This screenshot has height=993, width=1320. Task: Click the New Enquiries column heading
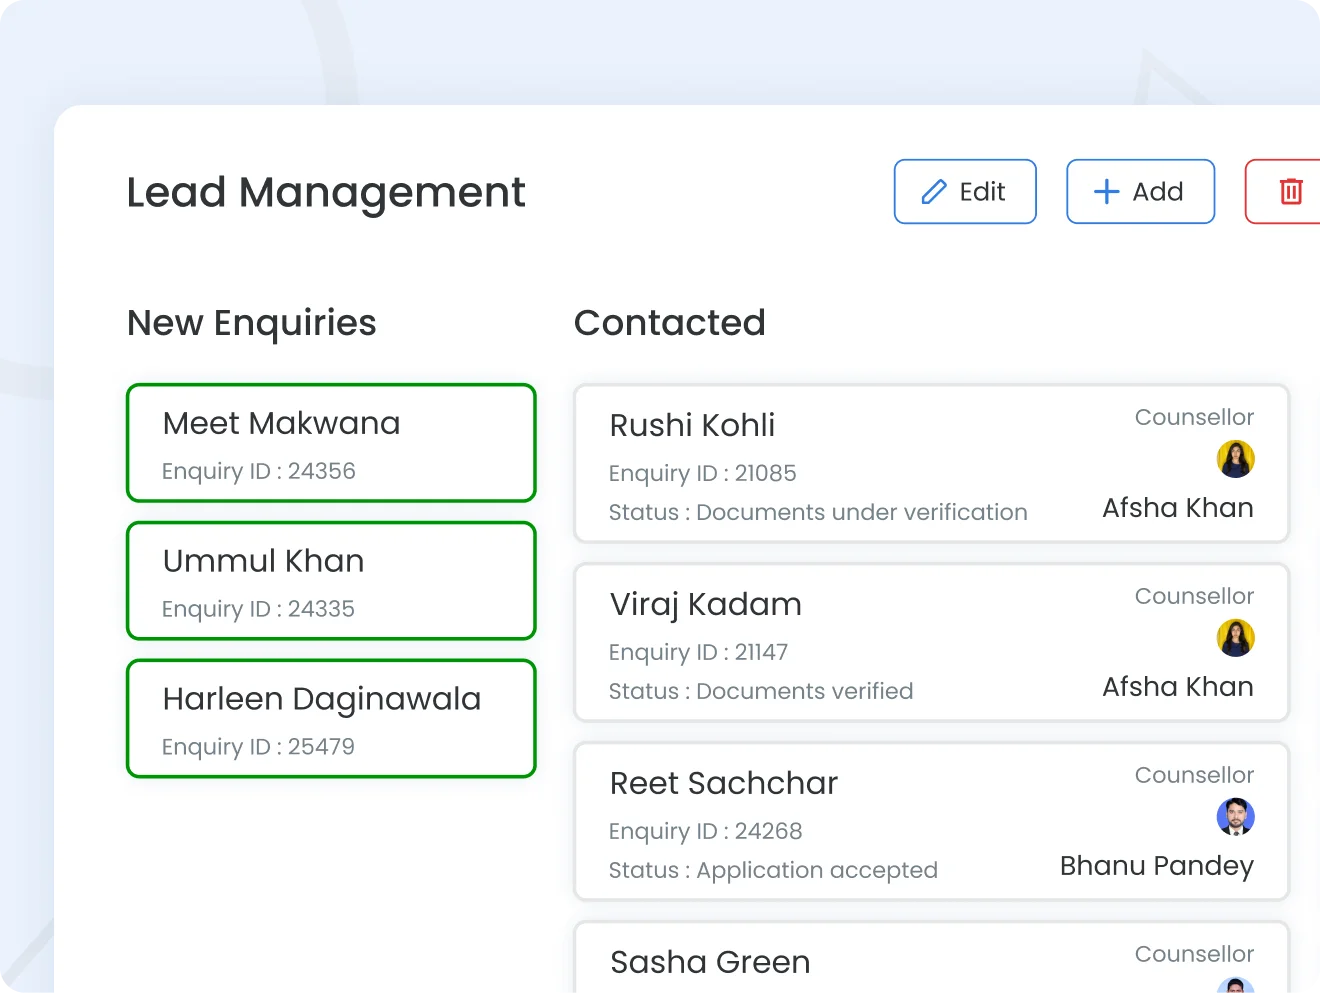(252, 323)
